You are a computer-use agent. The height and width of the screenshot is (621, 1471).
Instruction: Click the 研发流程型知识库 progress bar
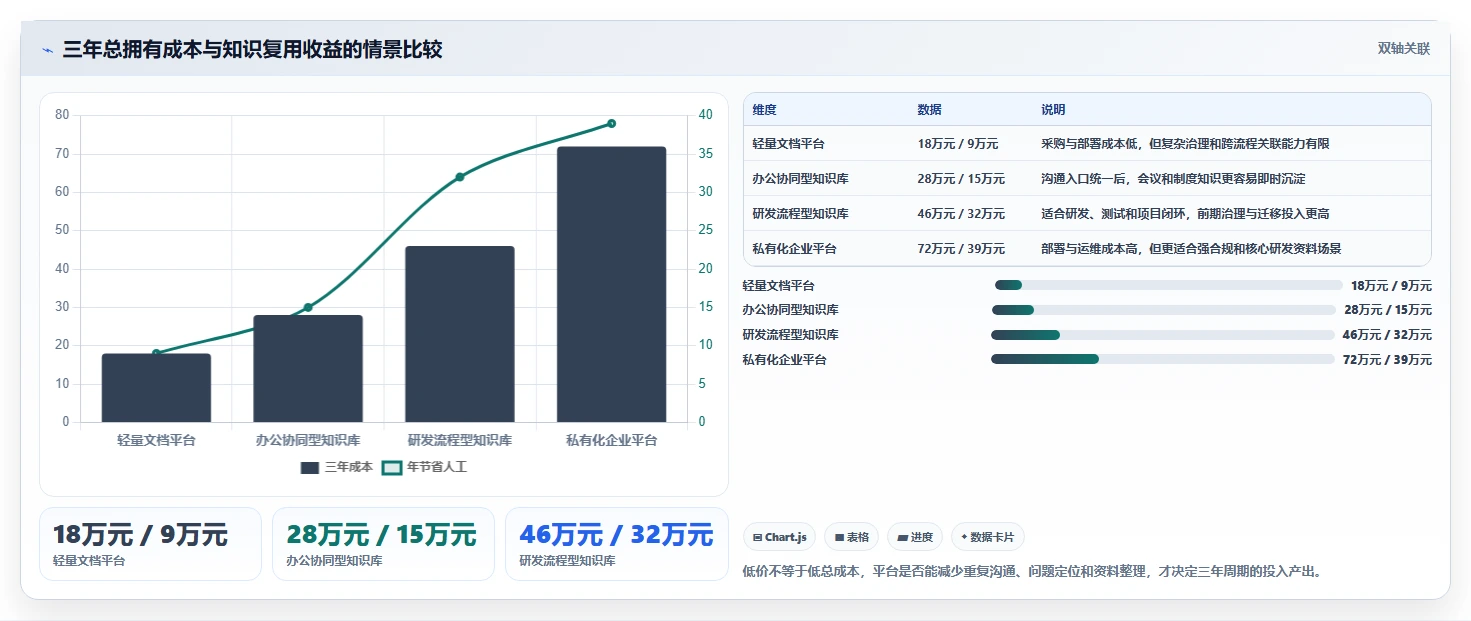pyautogui.click(x=1162, y=335)
